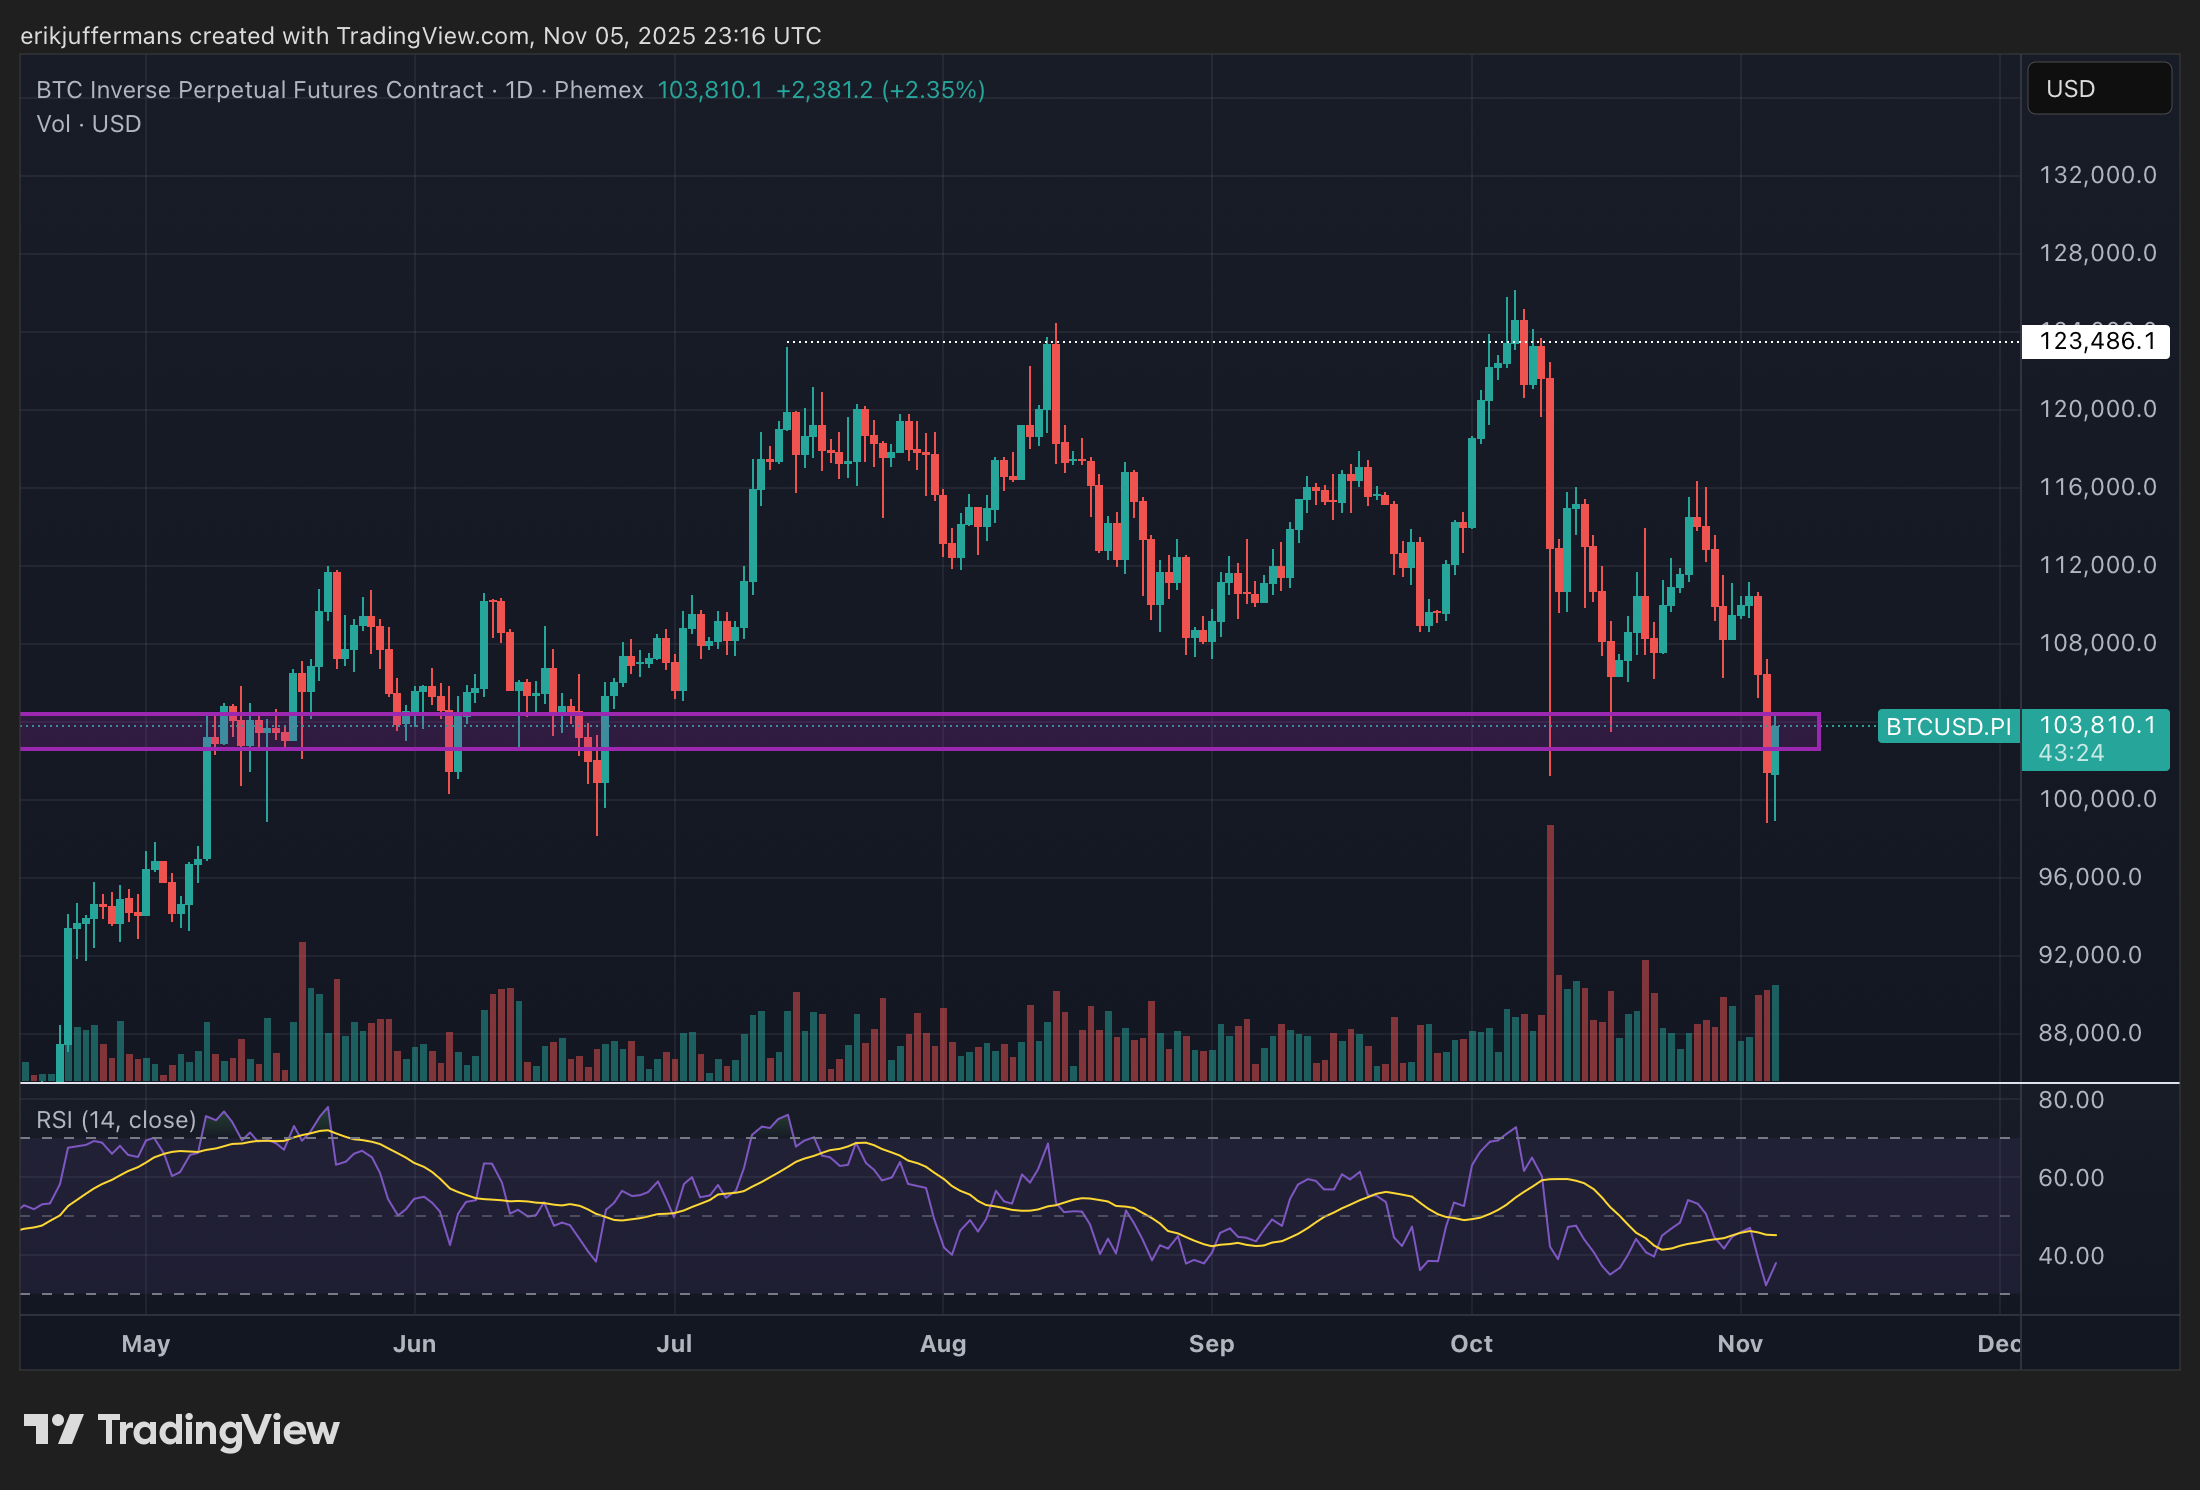
Task: Click the 123,486.1 price line label
Action: [2096, 342]
